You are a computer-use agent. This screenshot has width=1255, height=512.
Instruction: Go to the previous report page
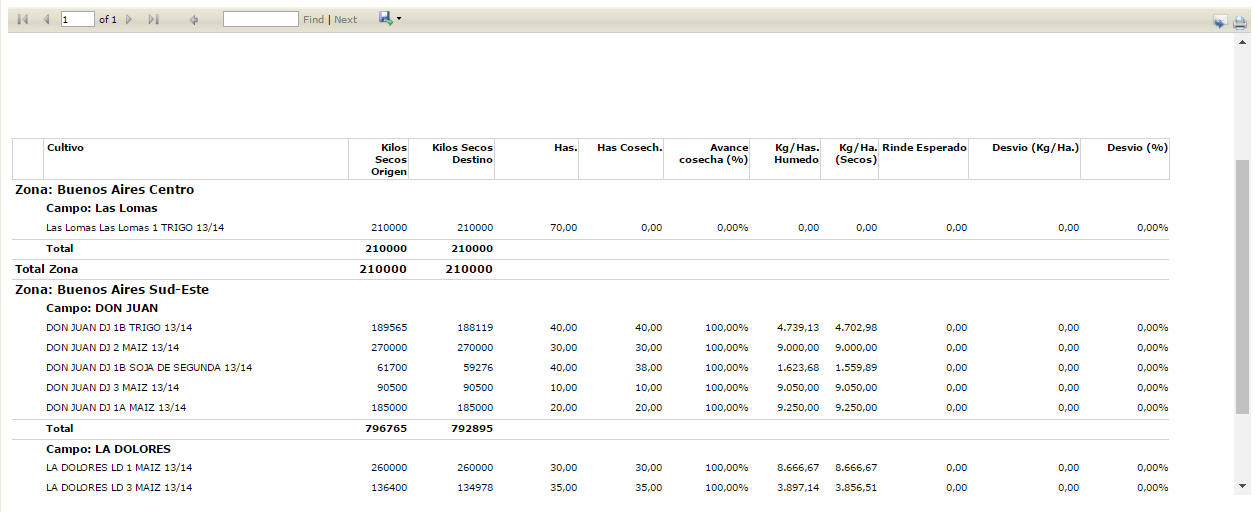(x=46, y=19)
